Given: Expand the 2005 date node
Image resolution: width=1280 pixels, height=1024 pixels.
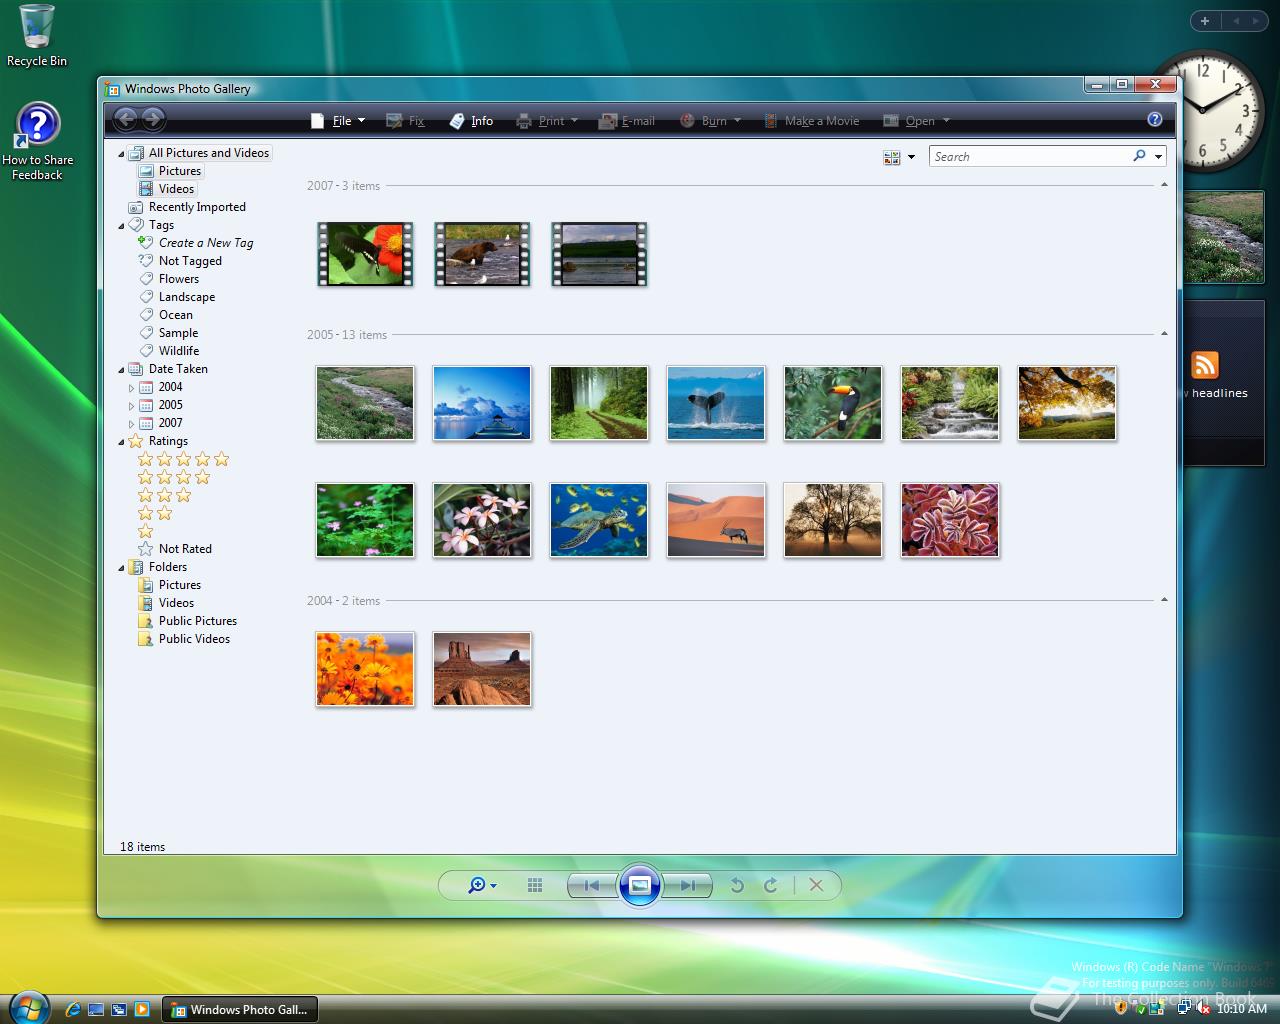Looking at the screenshot, I should coord(131,406).
